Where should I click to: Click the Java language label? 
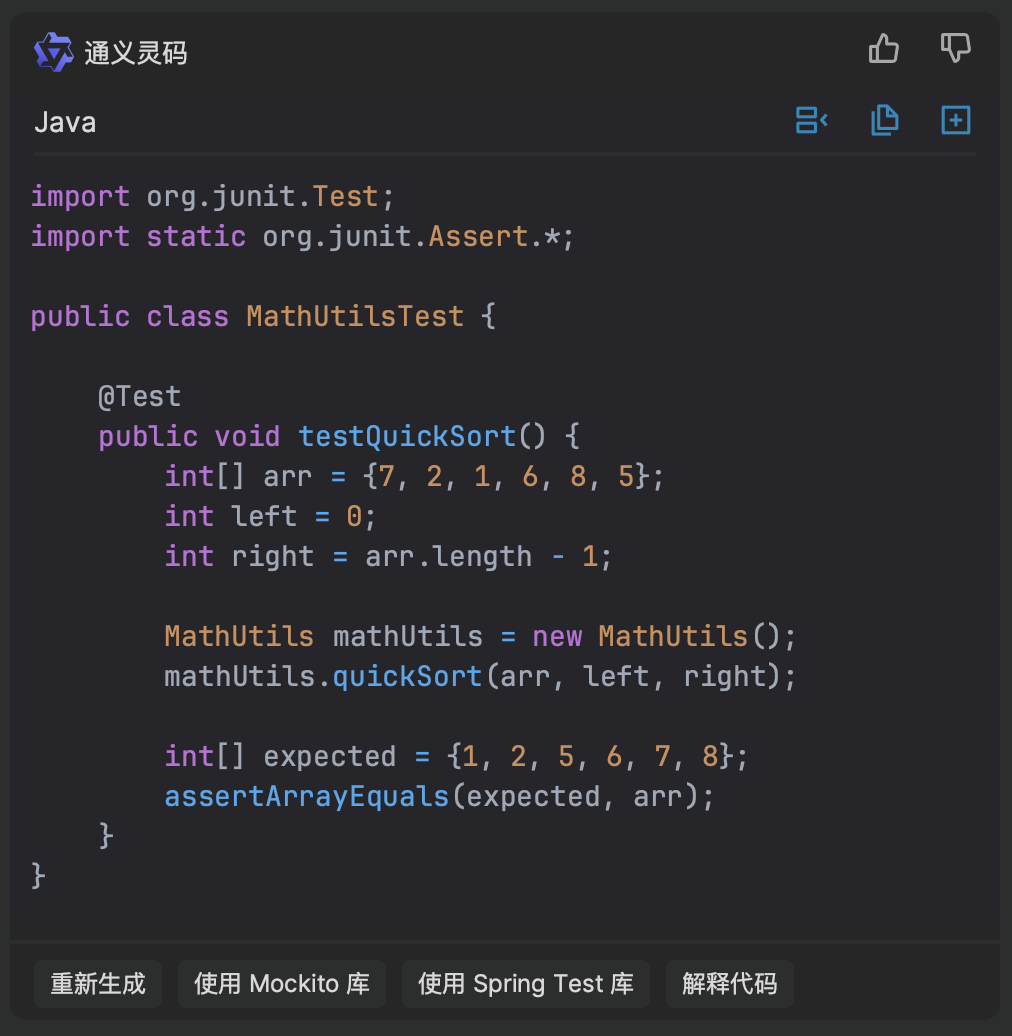65,123
